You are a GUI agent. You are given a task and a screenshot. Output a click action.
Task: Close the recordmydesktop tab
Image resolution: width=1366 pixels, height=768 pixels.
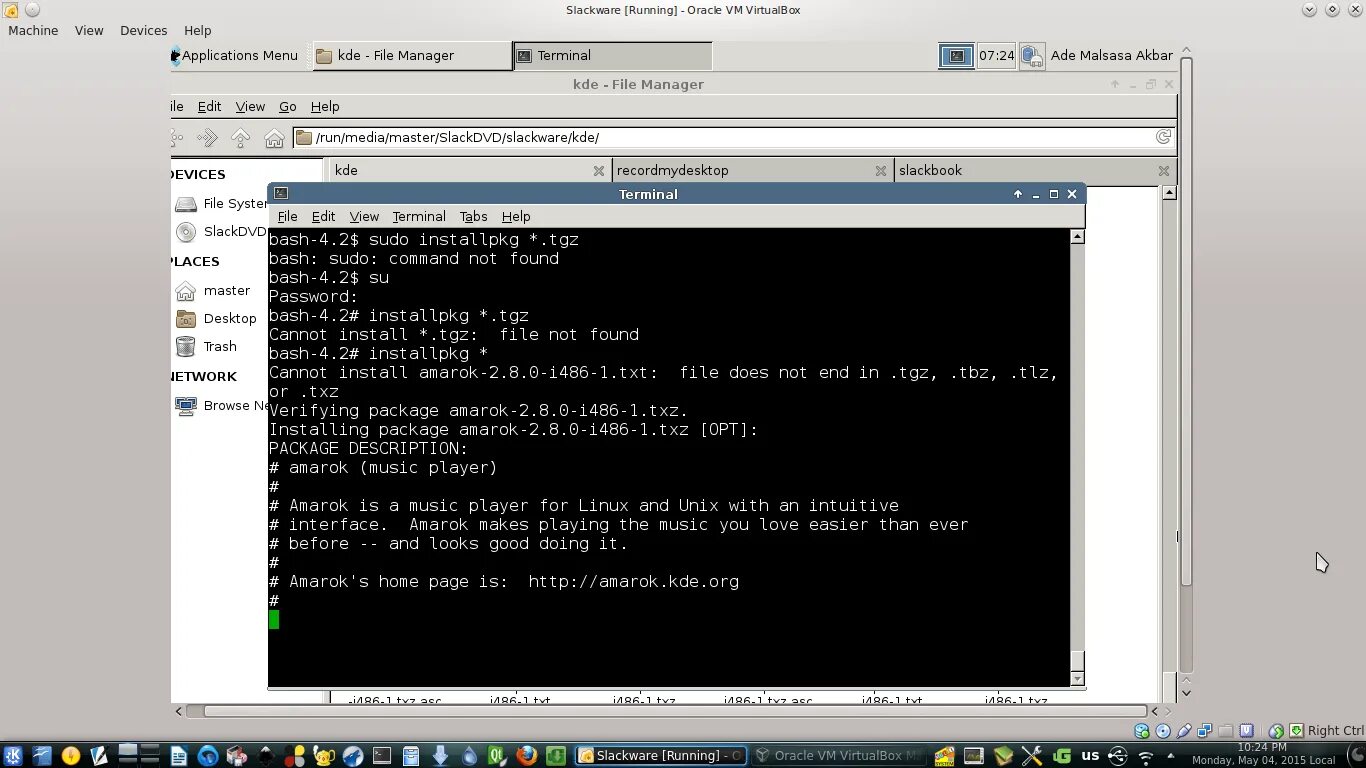pyautogui.click(x=880, y=171)
